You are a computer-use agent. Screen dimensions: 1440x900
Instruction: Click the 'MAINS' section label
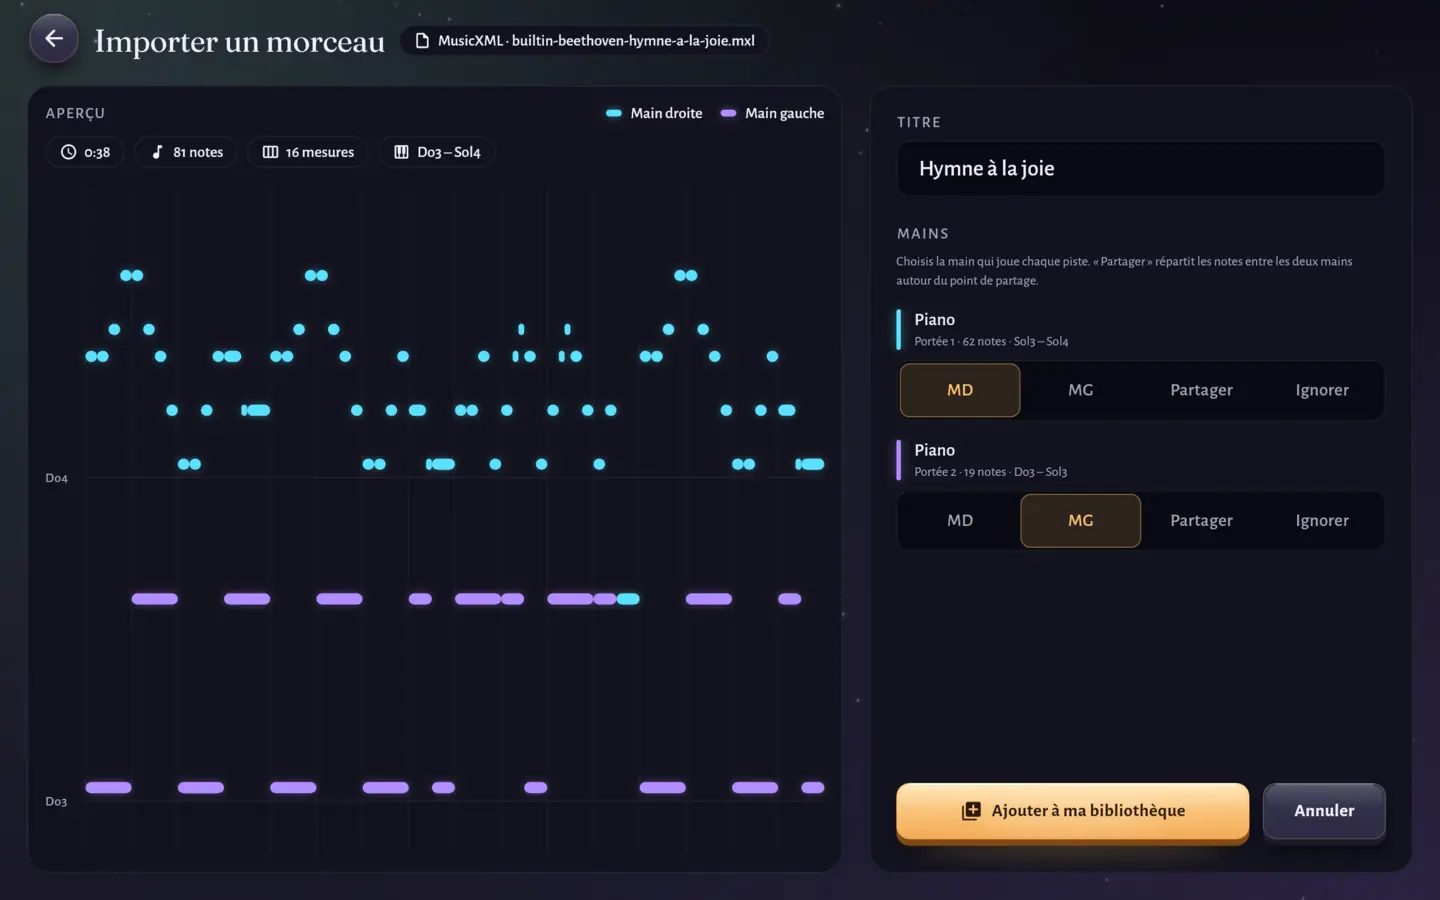923,233
